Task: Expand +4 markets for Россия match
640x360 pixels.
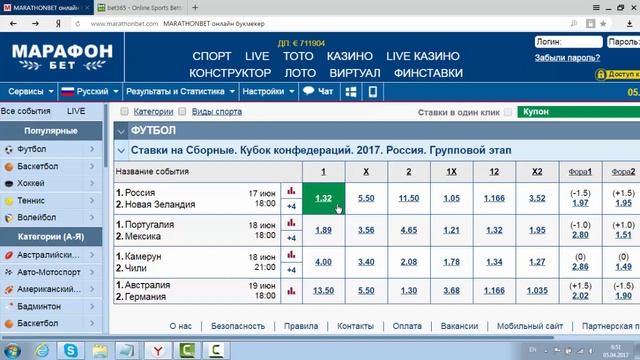Action: pyautogui.click(x=291, y=206)
